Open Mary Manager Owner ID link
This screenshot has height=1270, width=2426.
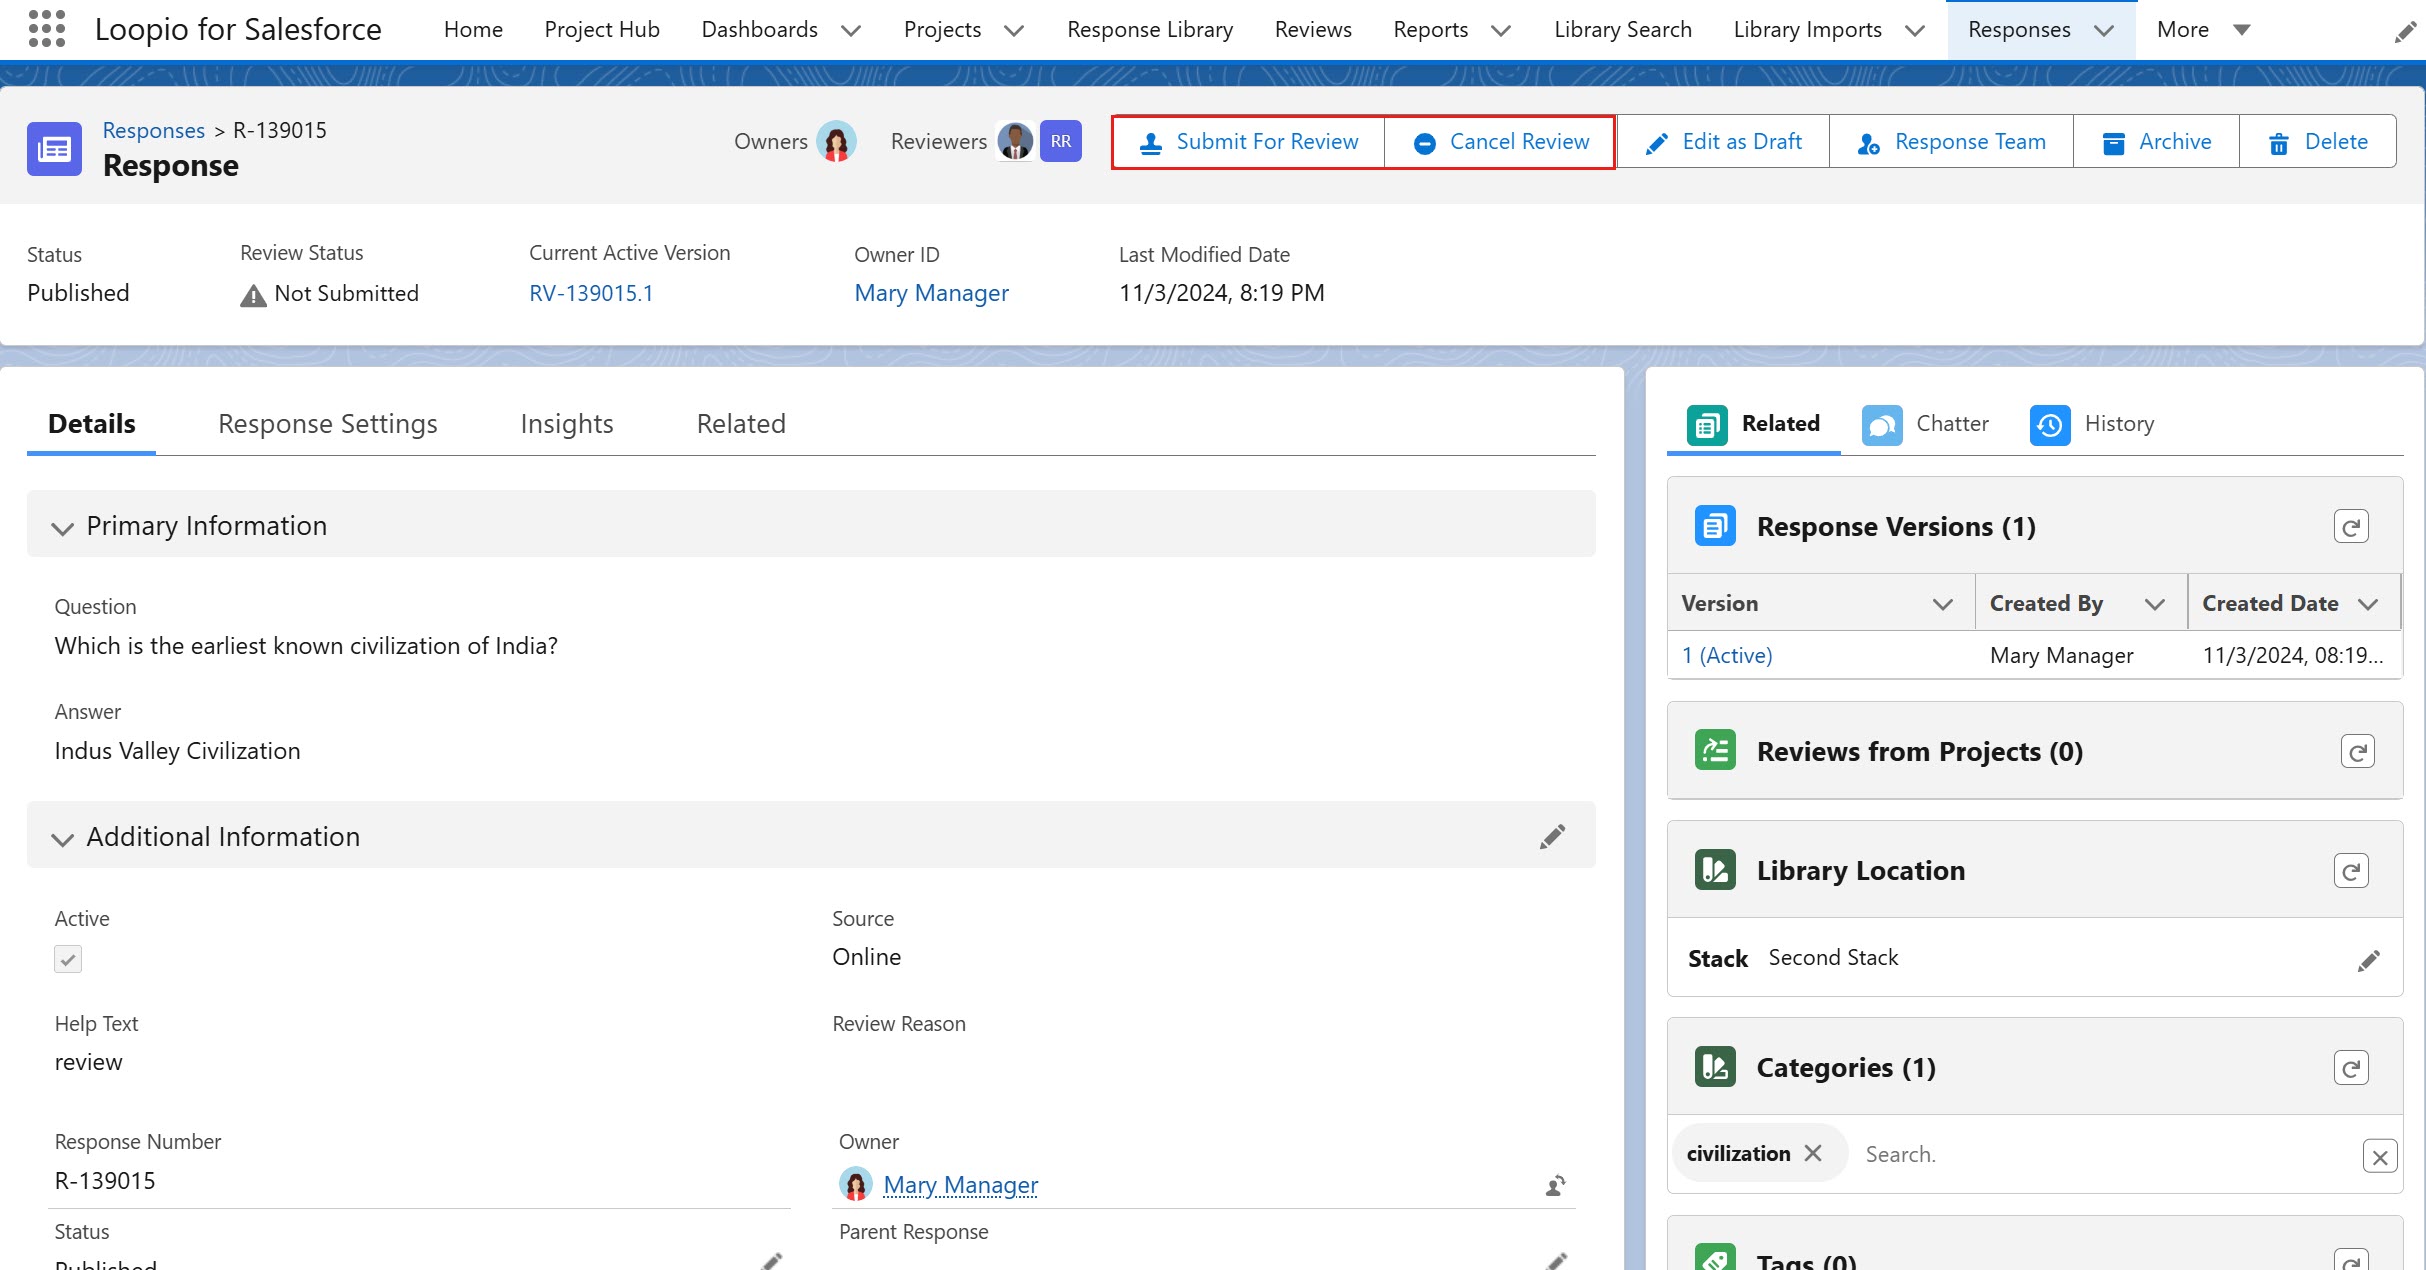[931, 293]
